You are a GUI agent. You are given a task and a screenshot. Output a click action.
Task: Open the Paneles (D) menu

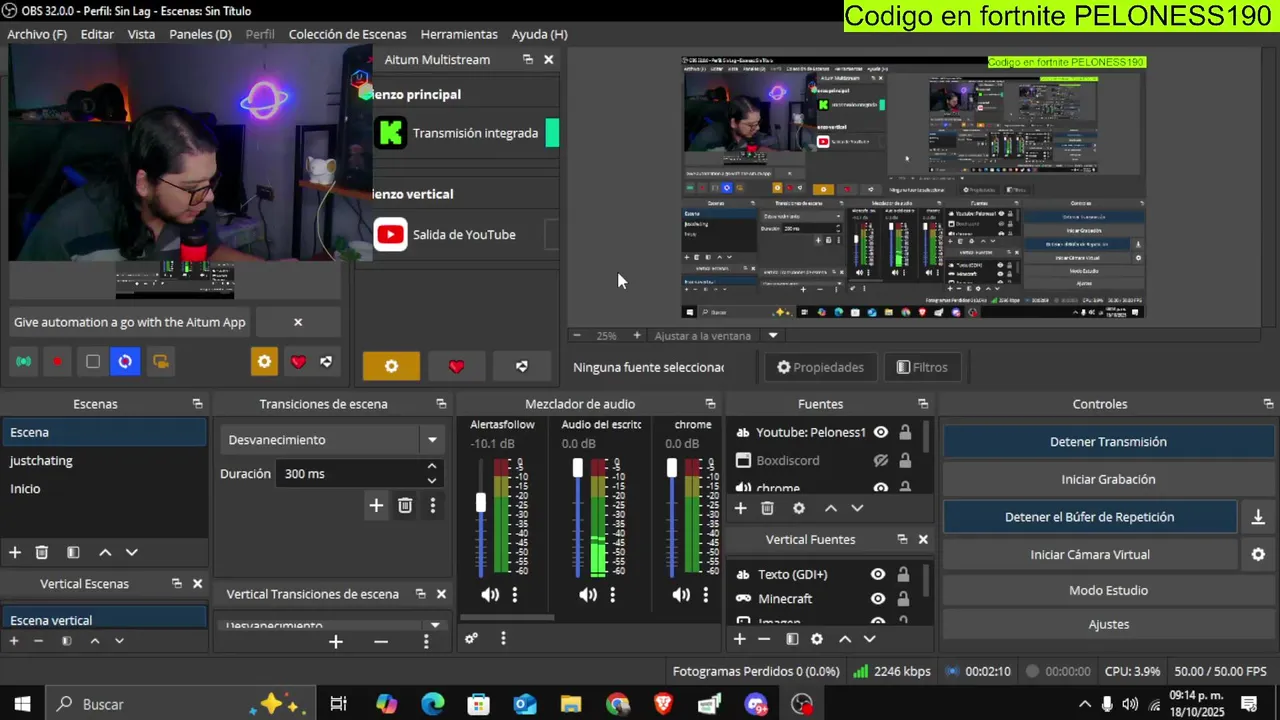tap(200, 34)
